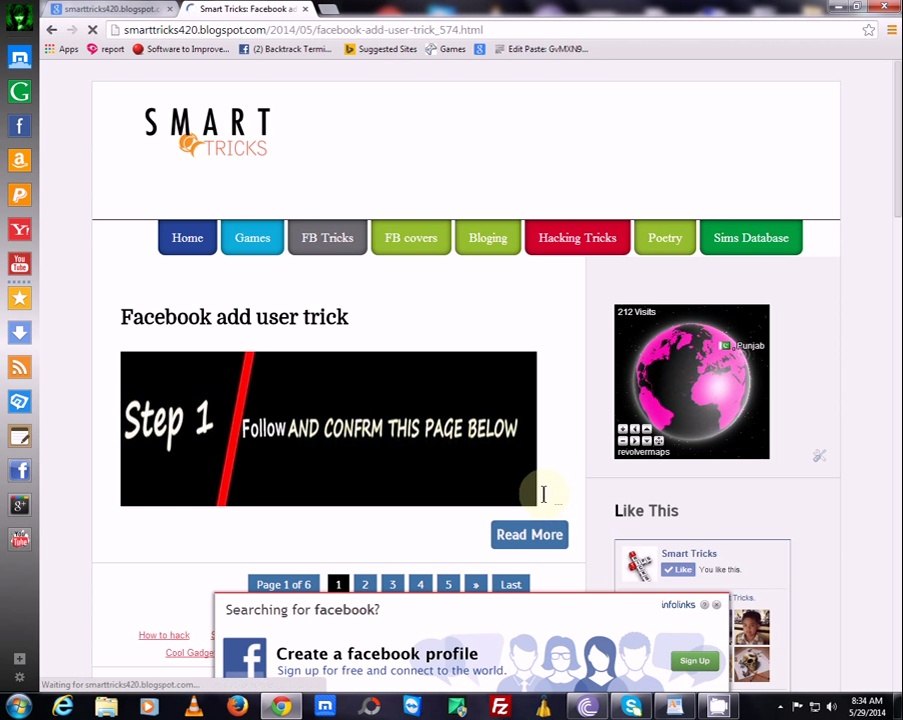
Task: Open the Yahoo shortcut in sidebar
Action: click(x=20, y=229)
